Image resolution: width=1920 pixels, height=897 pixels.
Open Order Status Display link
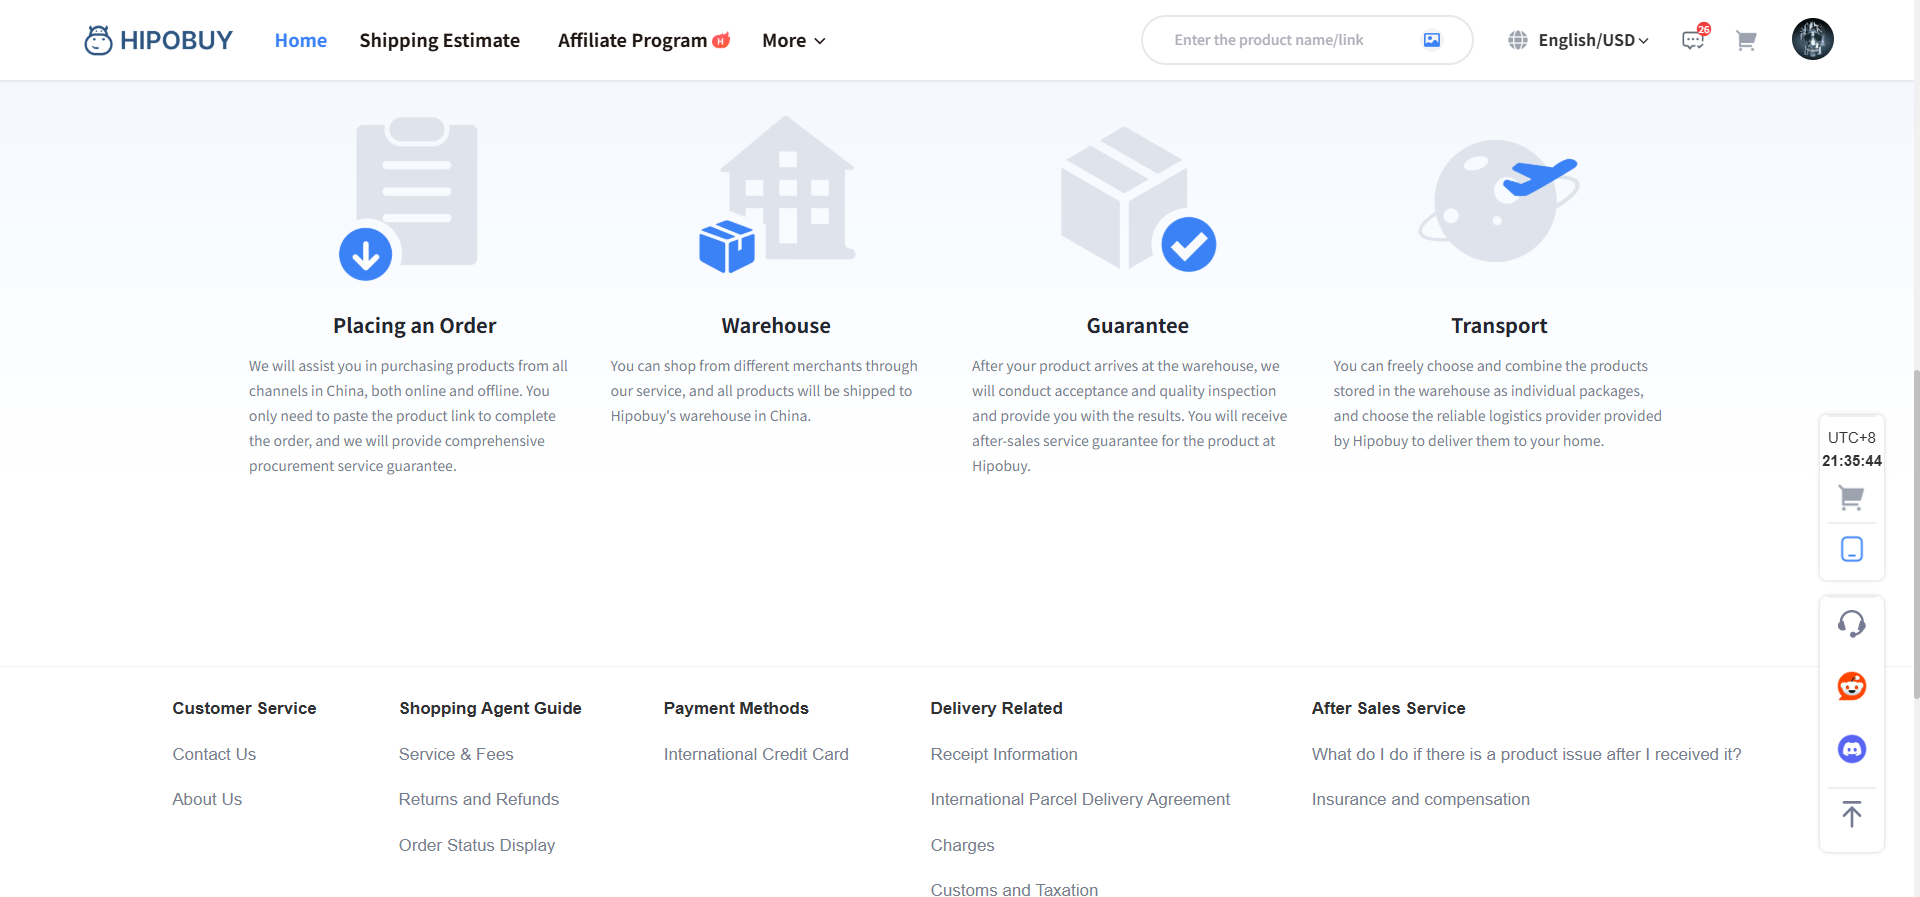point(477,845)
